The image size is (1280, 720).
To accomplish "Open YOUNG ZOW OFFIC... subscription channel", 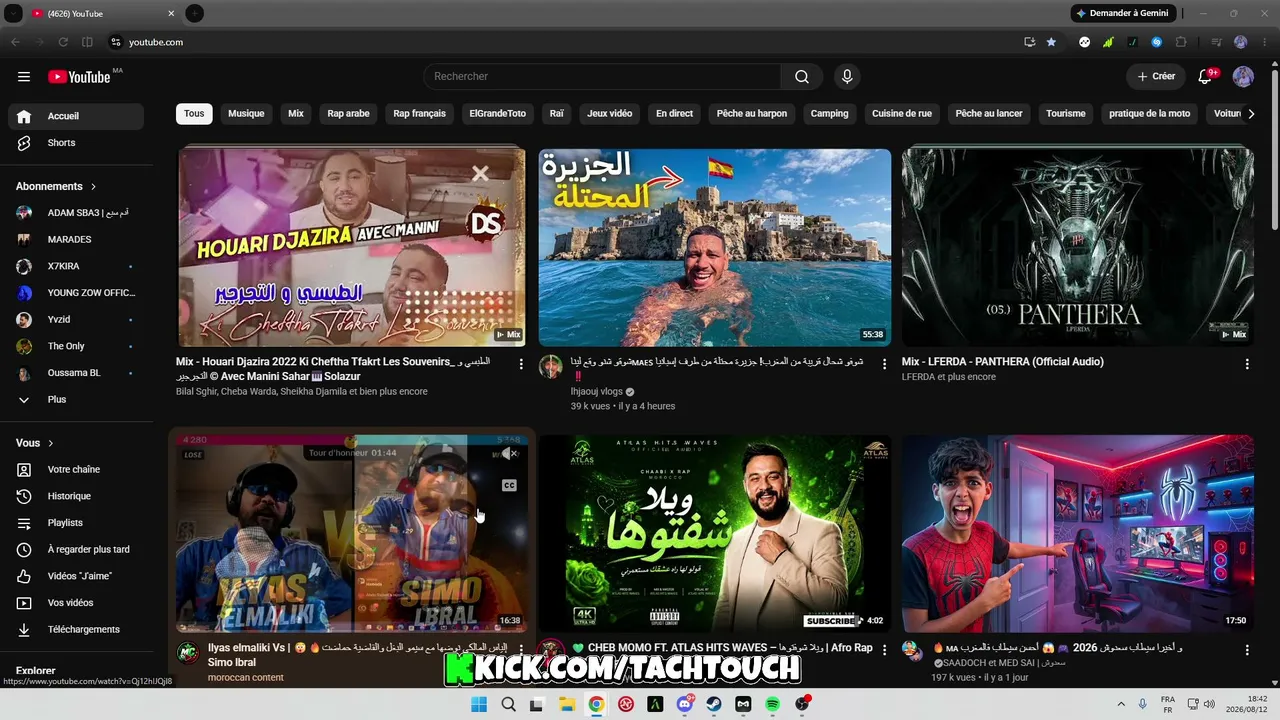I will click(76, 293).
